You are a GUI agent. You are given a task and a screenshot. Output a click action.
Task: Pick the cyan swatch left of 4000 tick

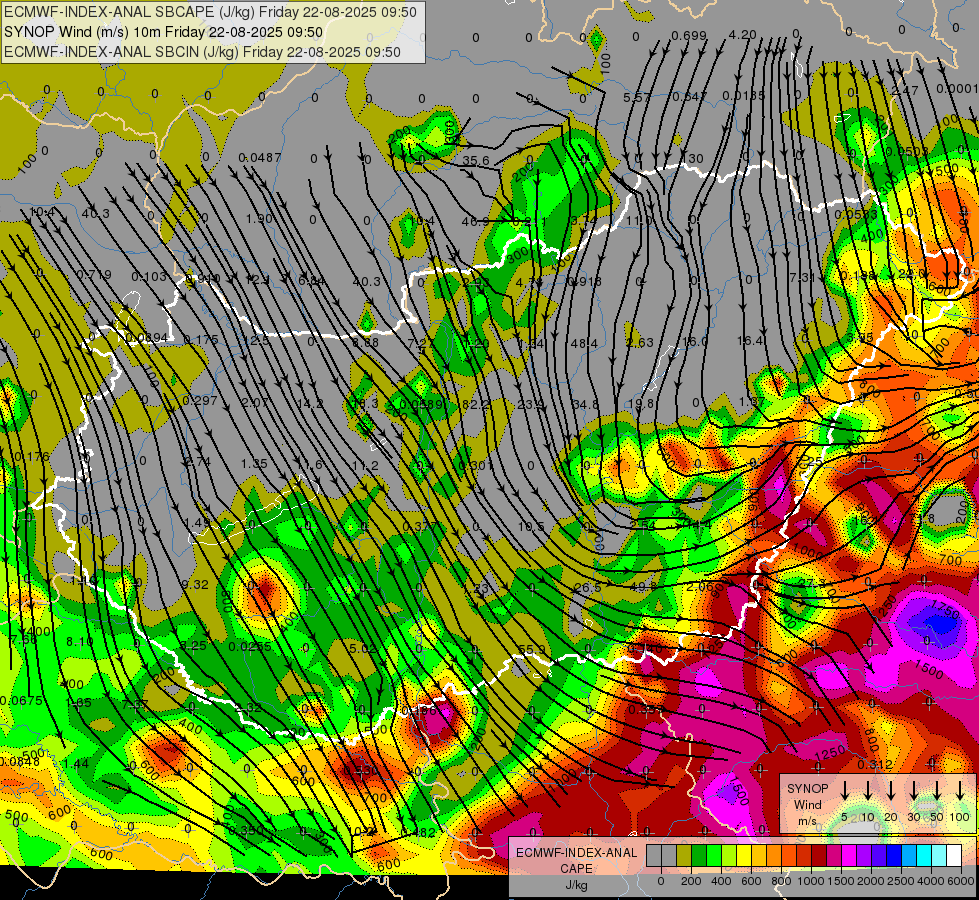pyautogui.click(x=923, y=856)
